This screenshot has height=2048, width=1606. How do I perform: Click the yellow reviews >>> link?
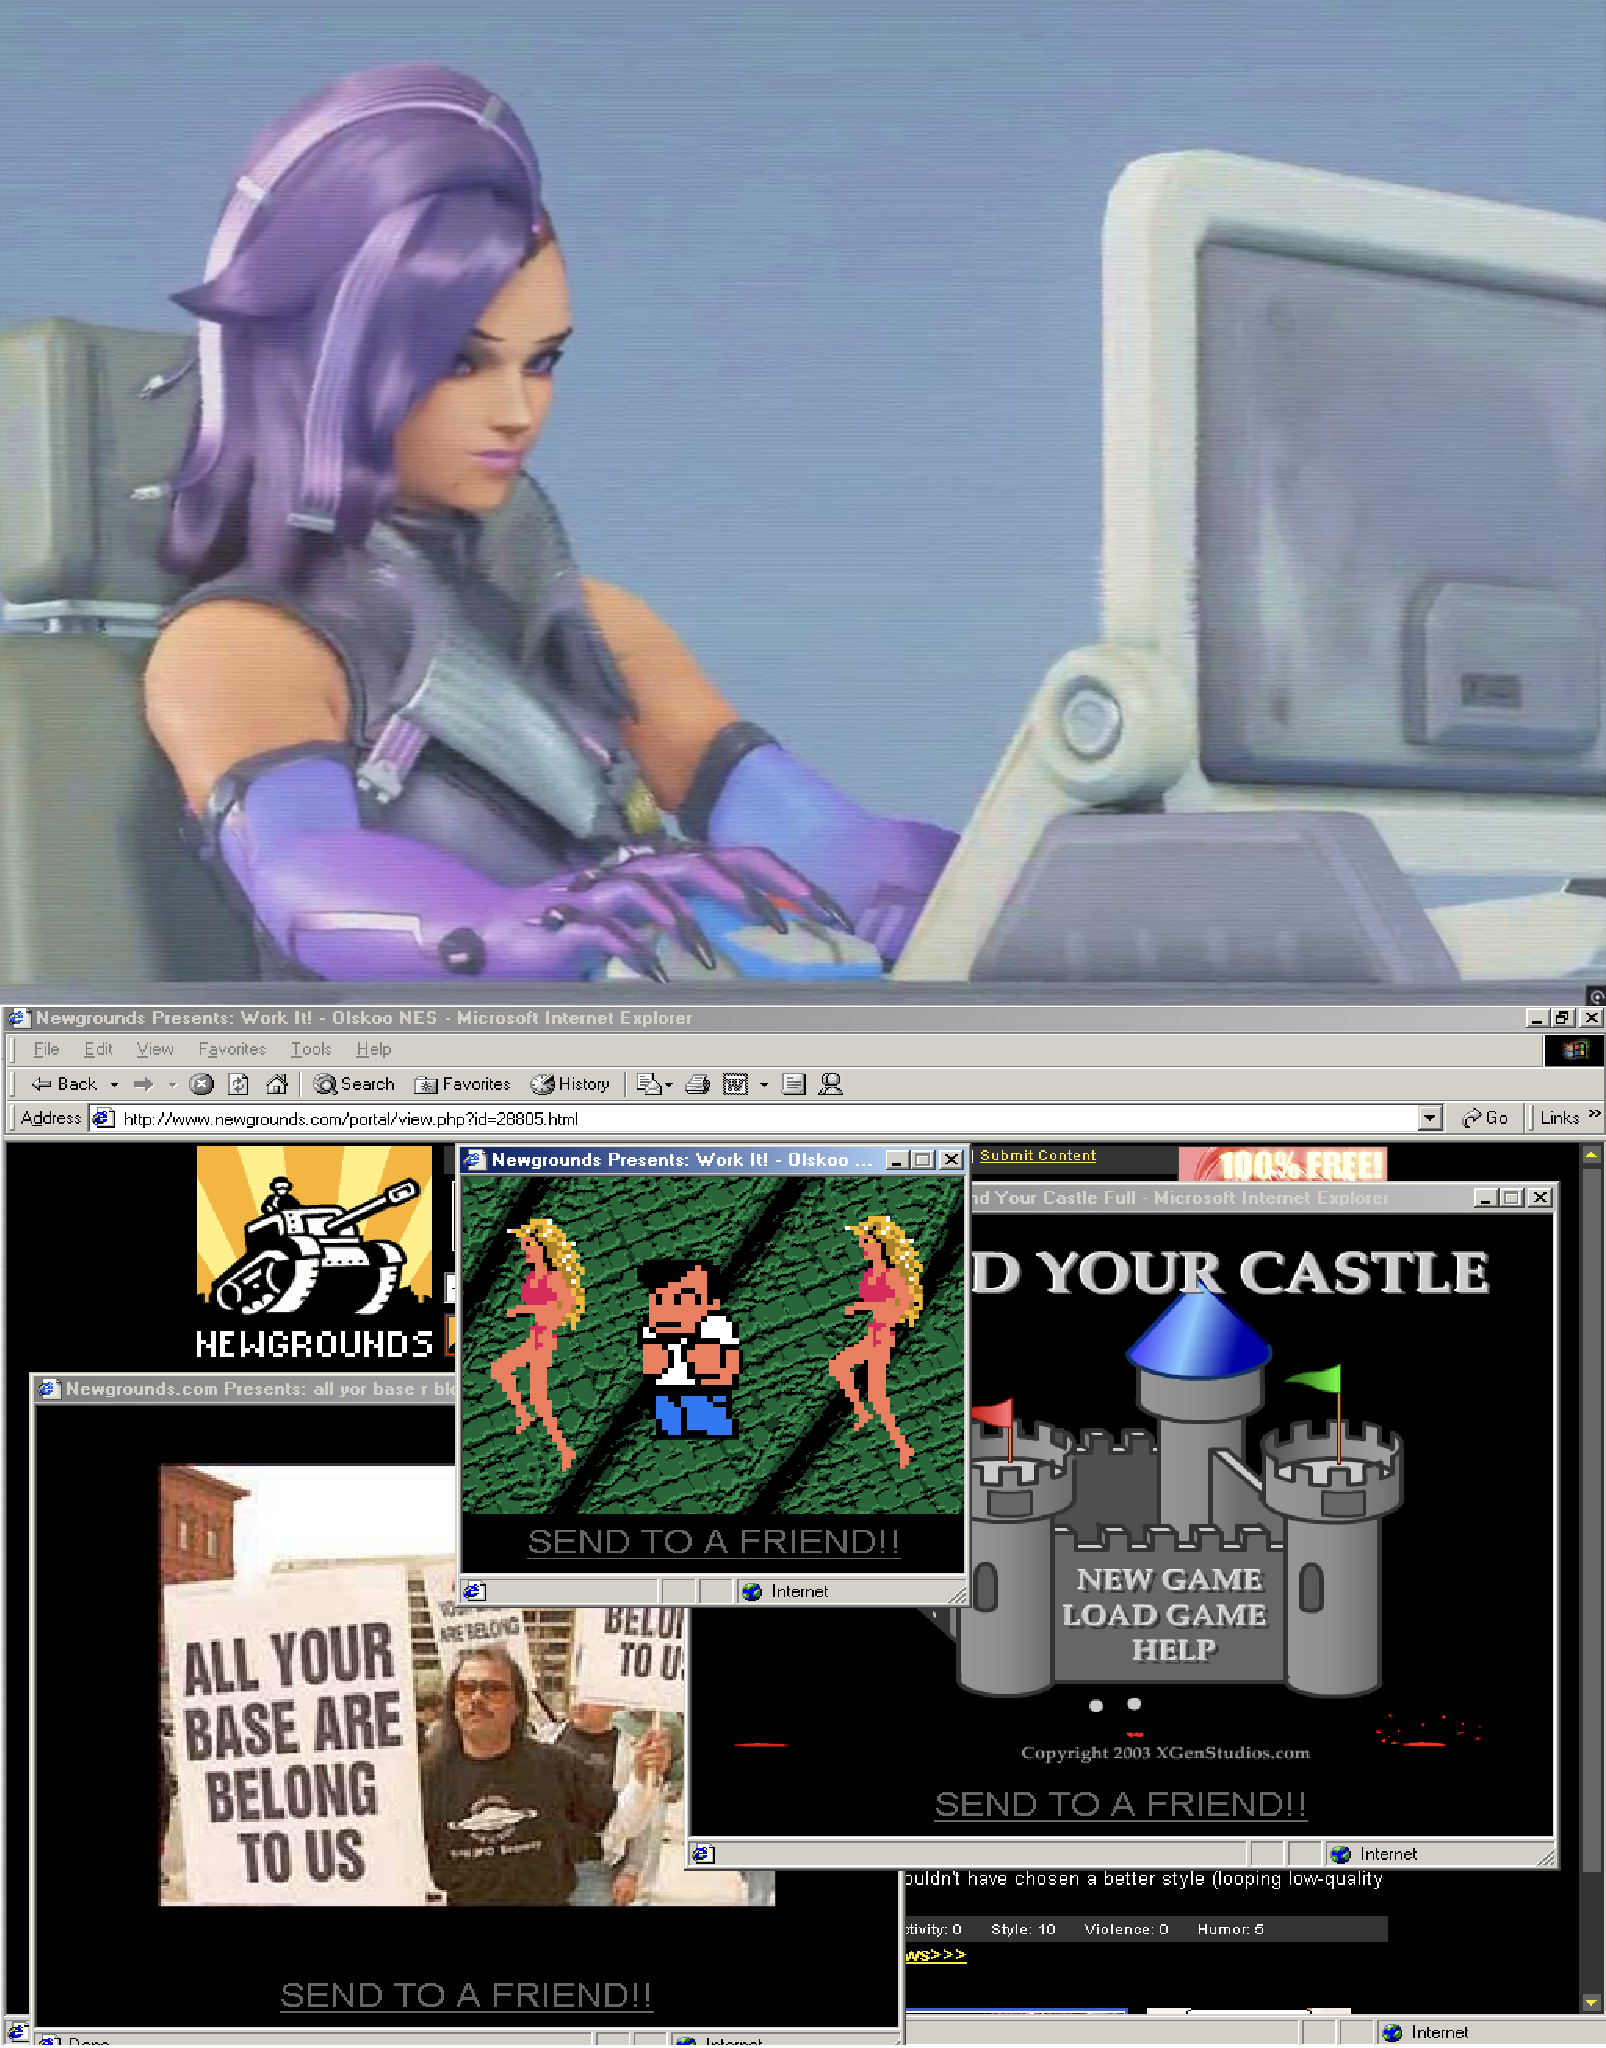936,1955
